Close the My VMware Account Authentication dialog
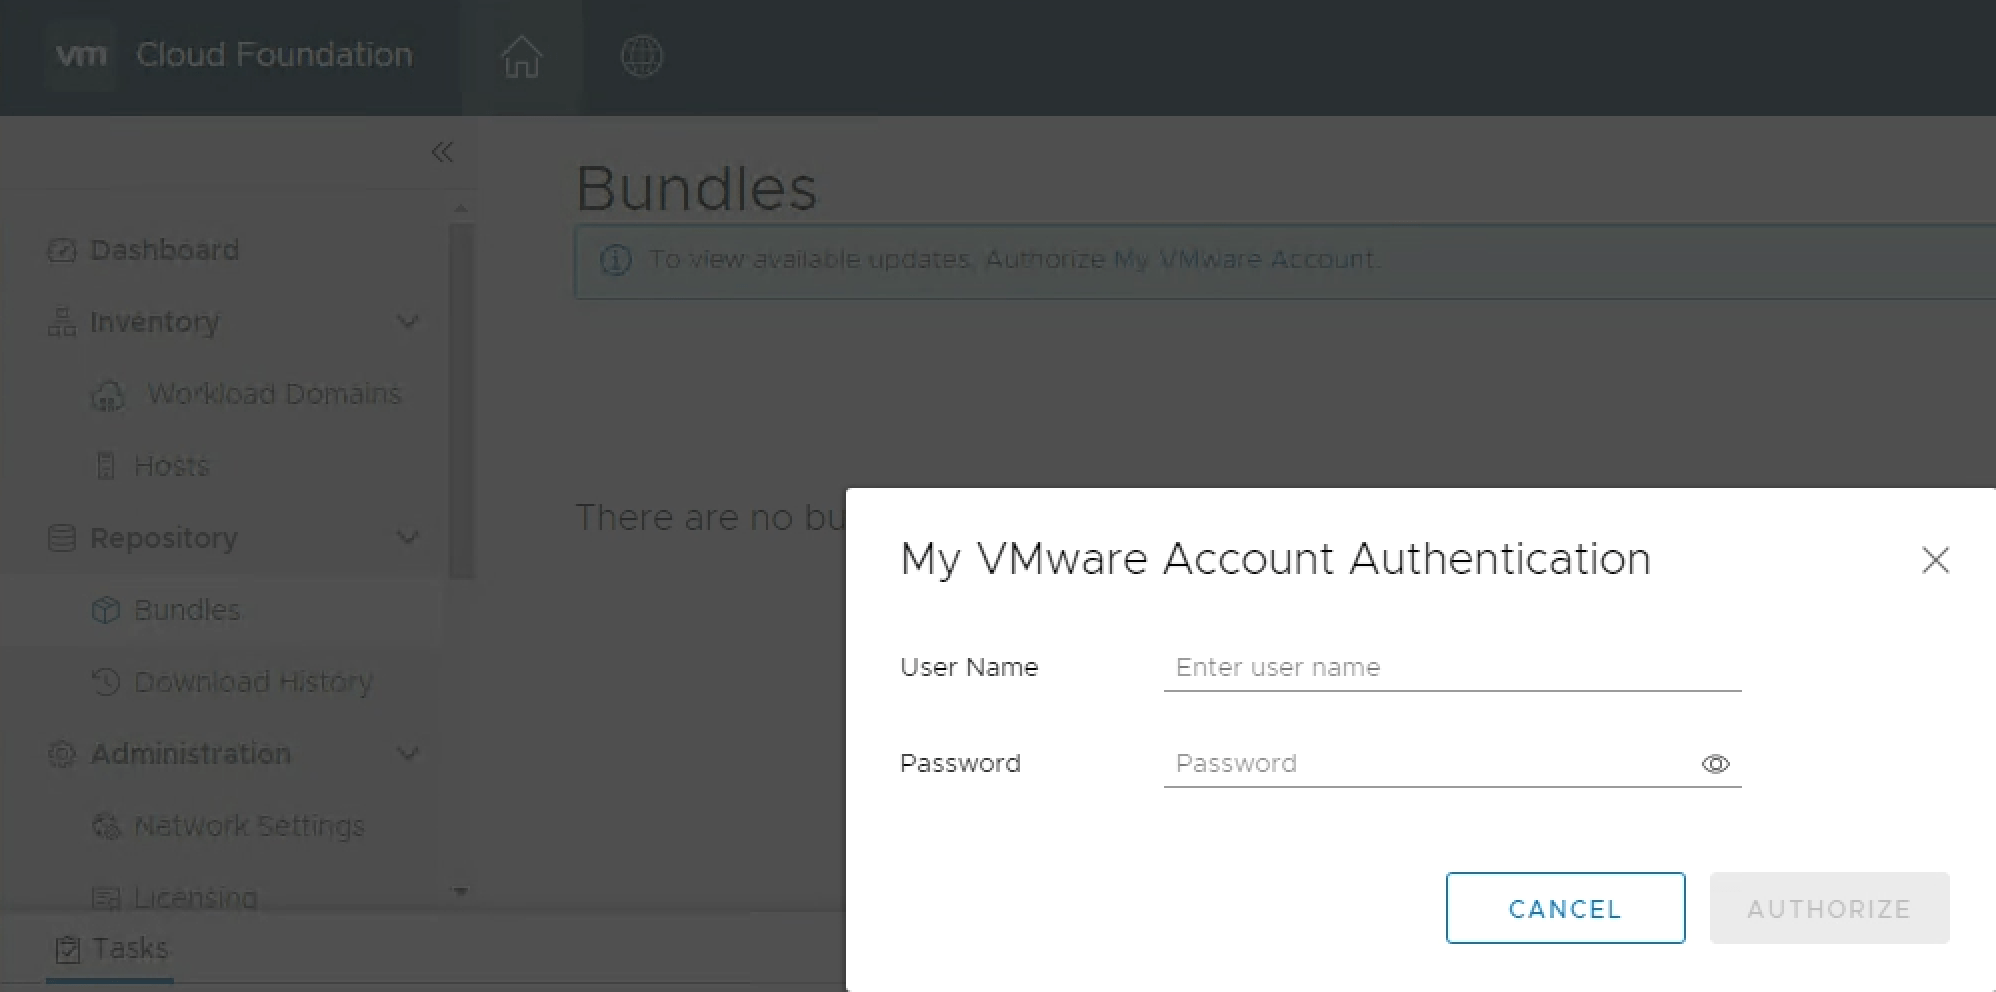This screenshot has height=992, width=1996. tap(1935, 560)
